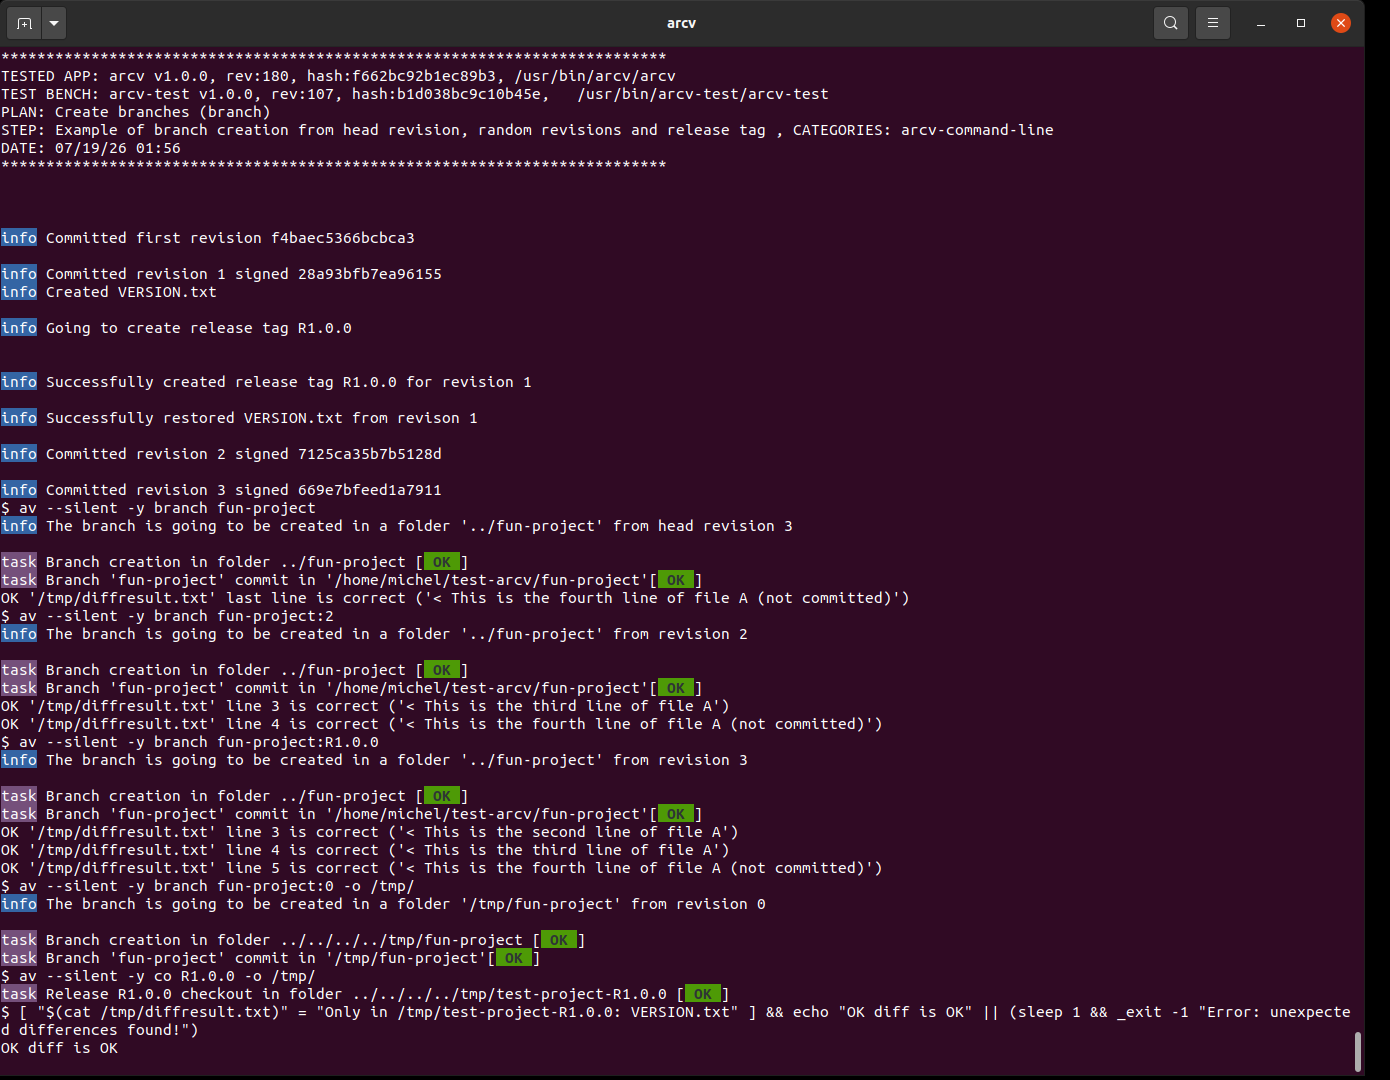Click the info label before 'Created VERSION.txt'

pos(19,292)
